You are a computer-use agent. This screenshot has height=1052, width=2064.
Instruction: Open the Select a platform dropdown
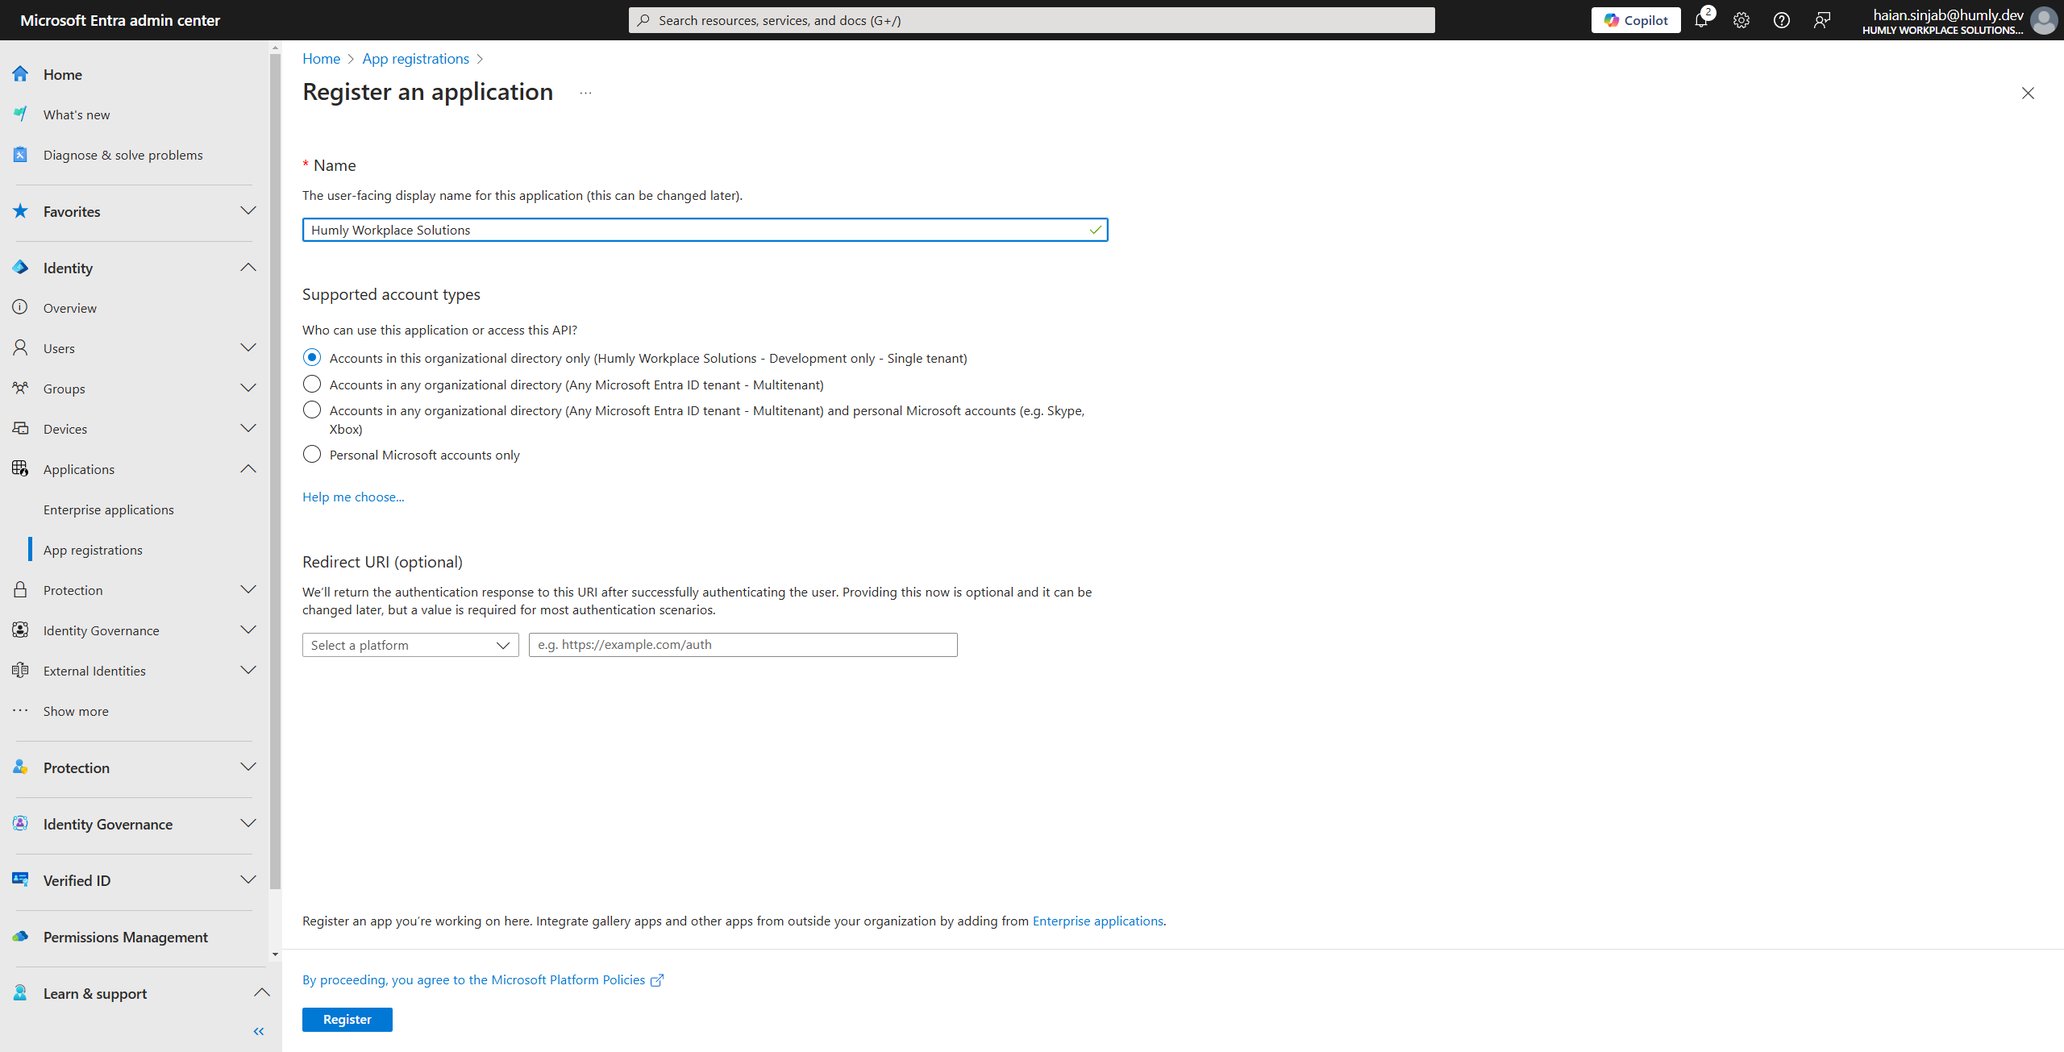409,644
